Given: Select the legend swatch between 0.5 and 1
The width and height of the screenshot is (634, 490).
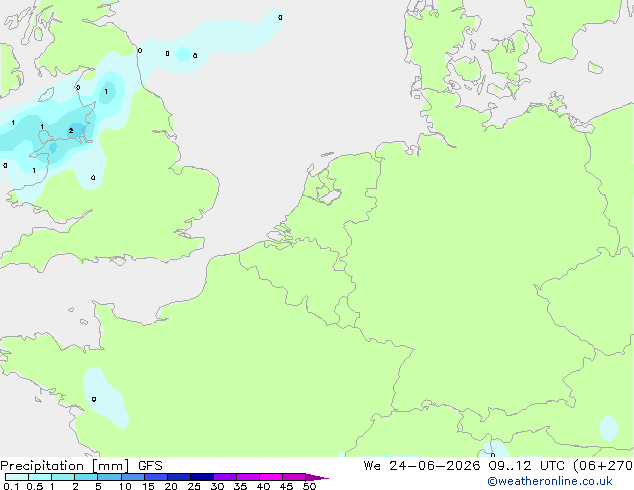Looking at the screenshot, I should (40, 477).
